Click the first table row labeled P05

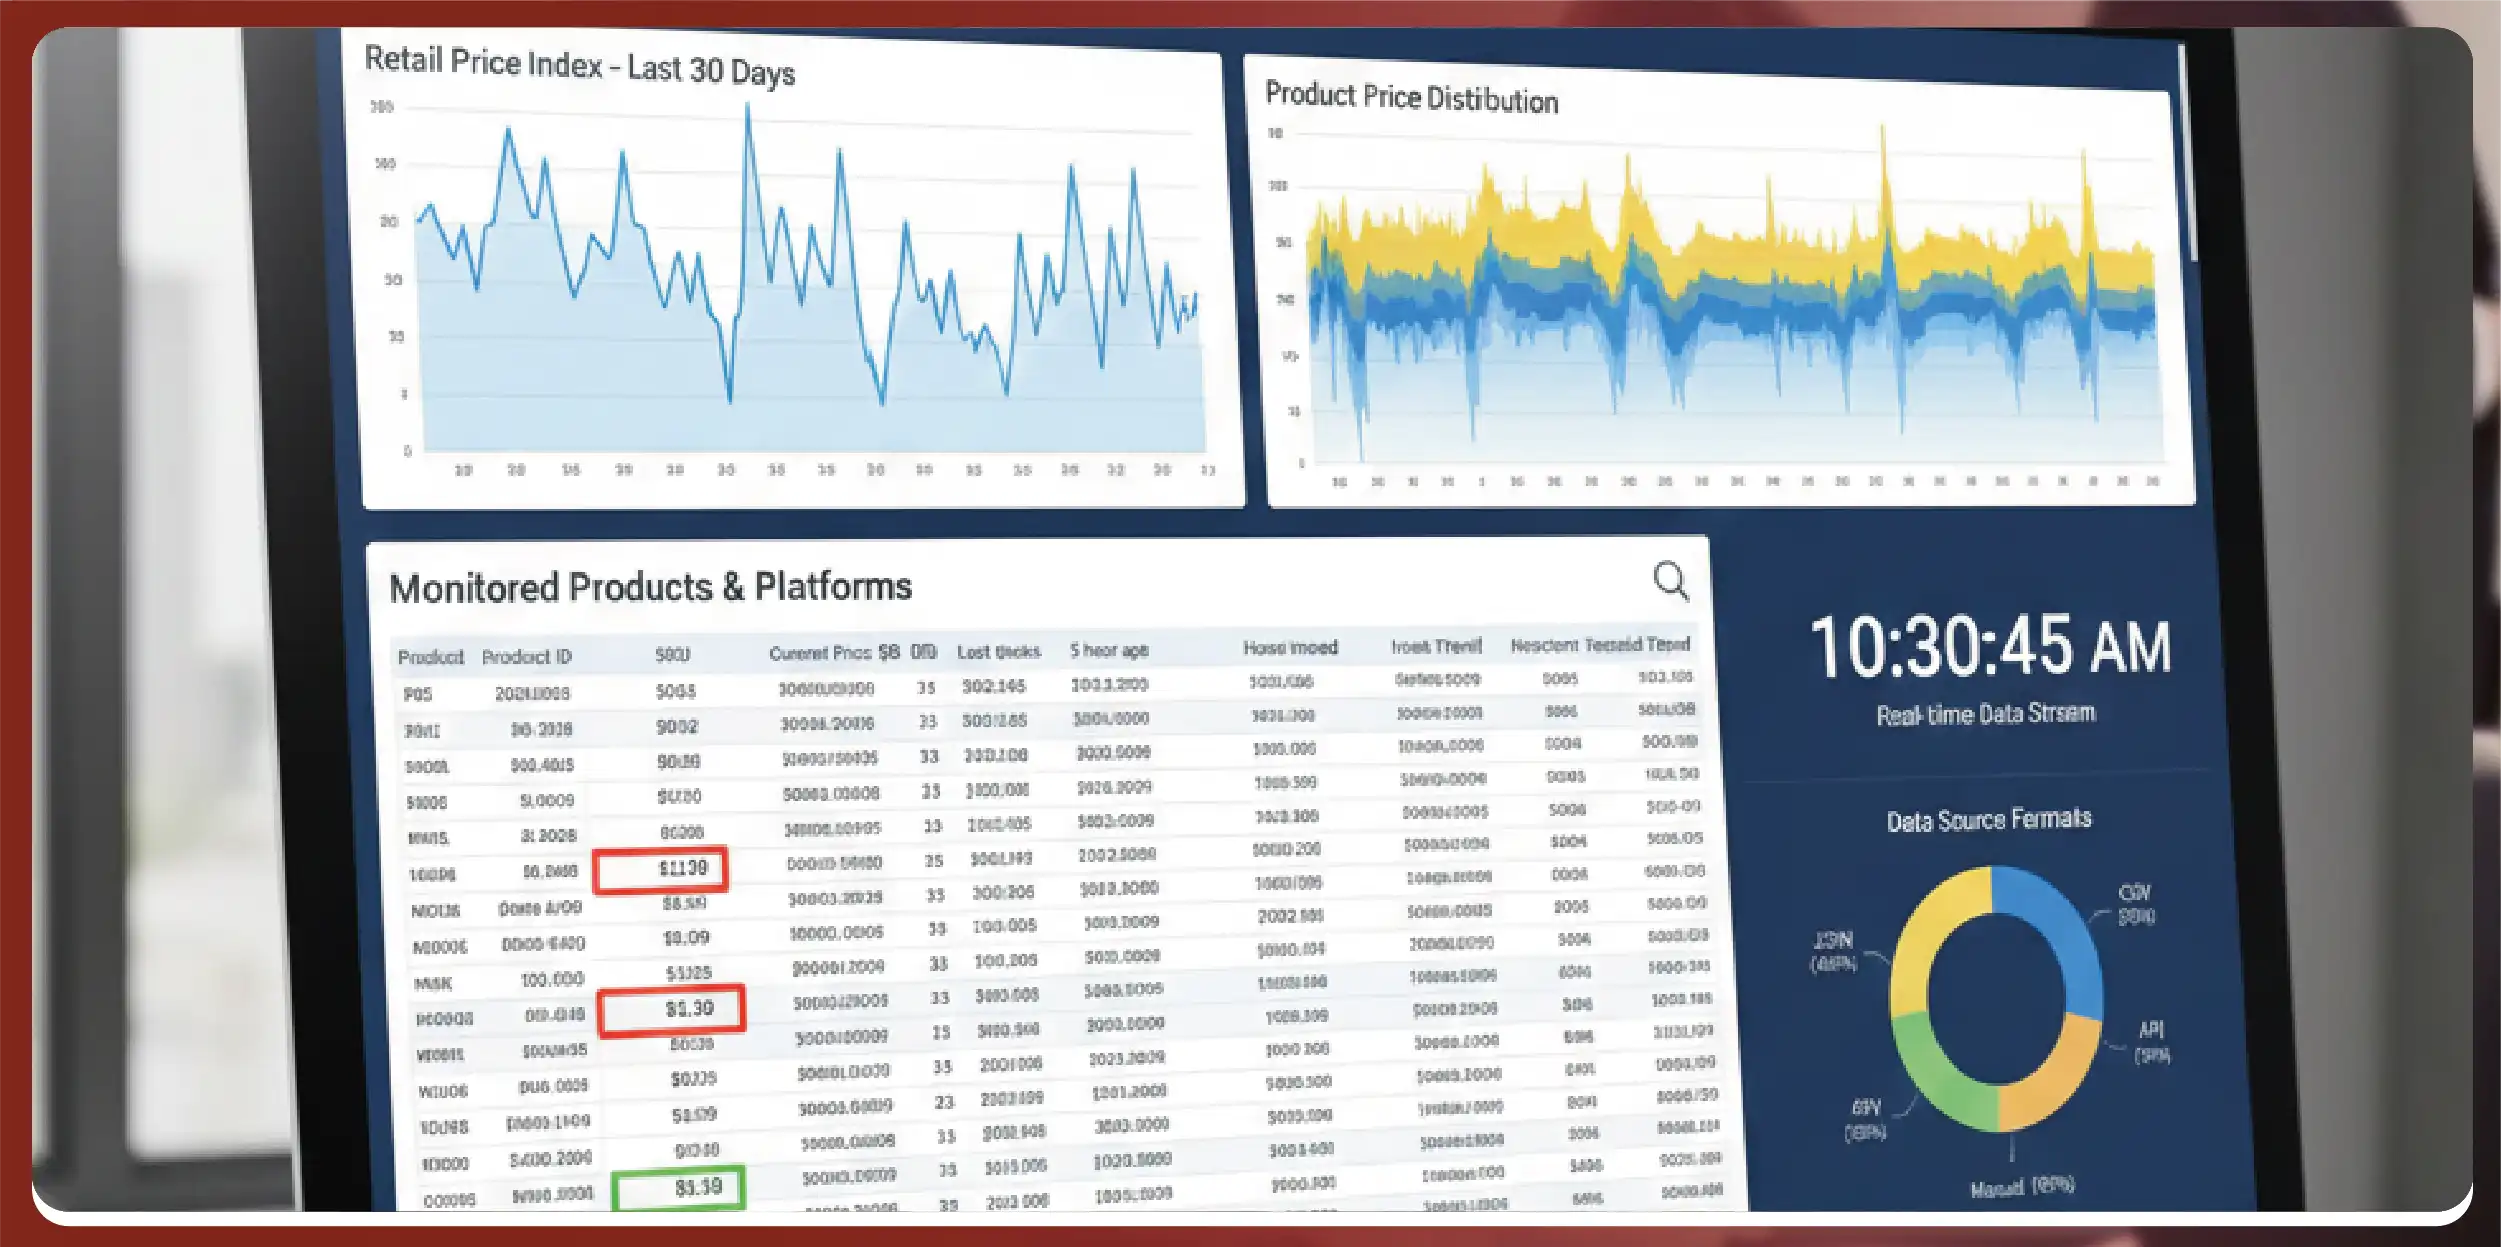point(417,694)
